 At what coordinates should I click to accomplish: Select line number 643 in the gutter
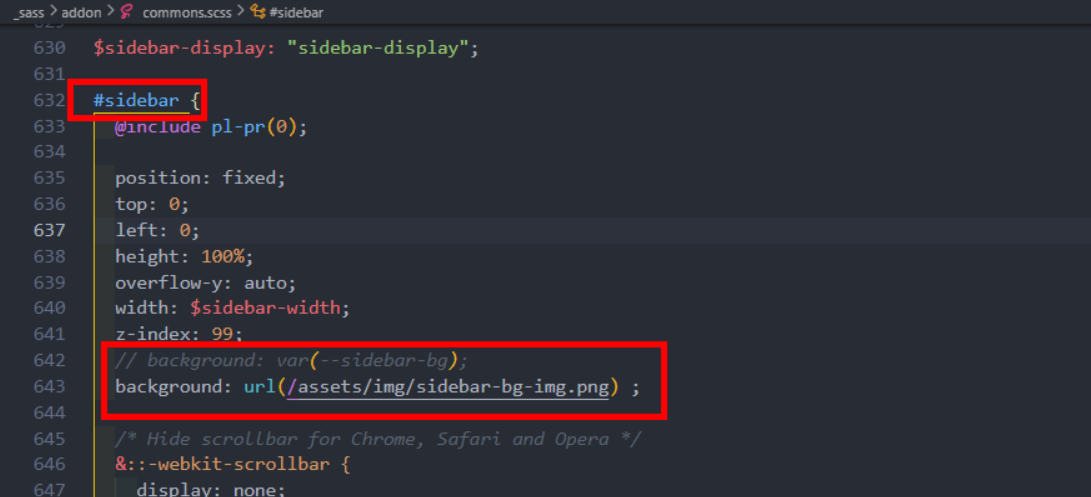[49, 386]
